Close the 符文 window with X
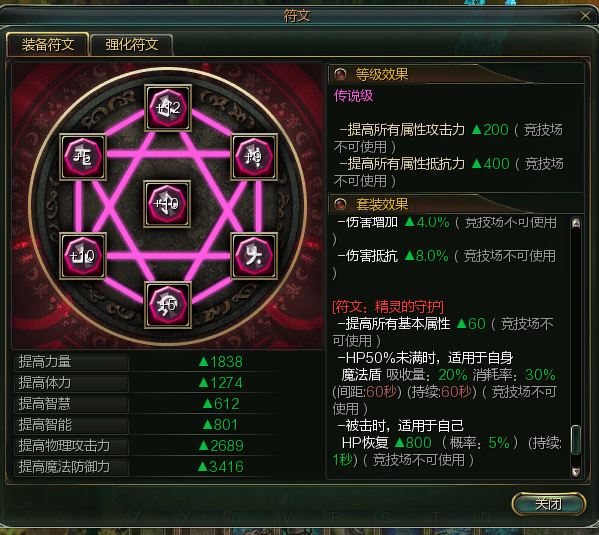599x535 pixels. click(585, 16)
